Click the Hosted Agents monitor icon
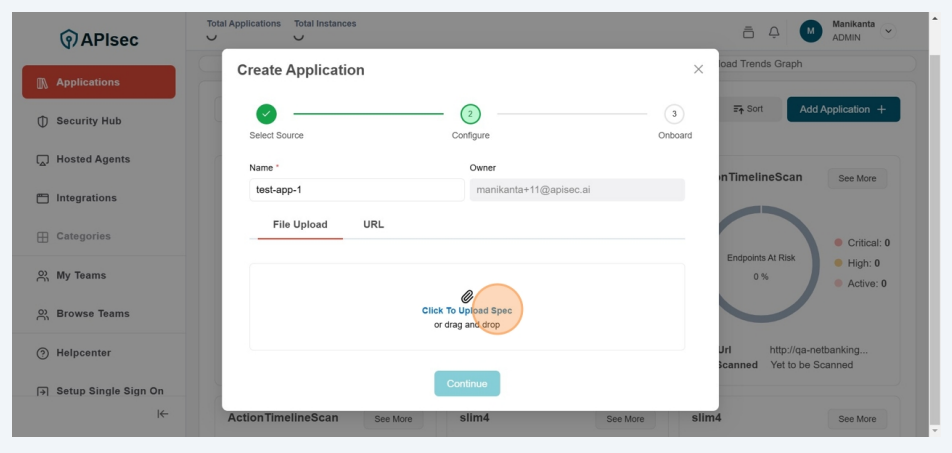The height and width of the screenshot is (453, 952). (42, 160)
